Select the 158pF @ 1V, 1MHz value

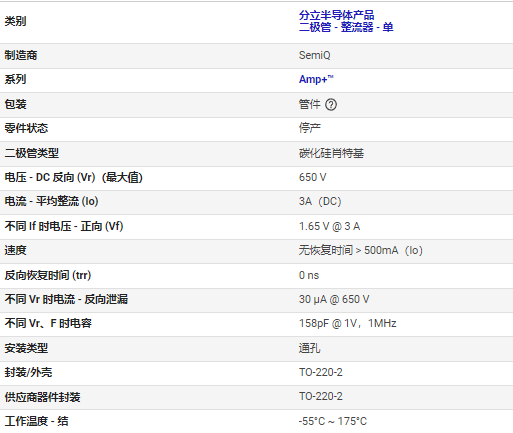pos(347,323)
